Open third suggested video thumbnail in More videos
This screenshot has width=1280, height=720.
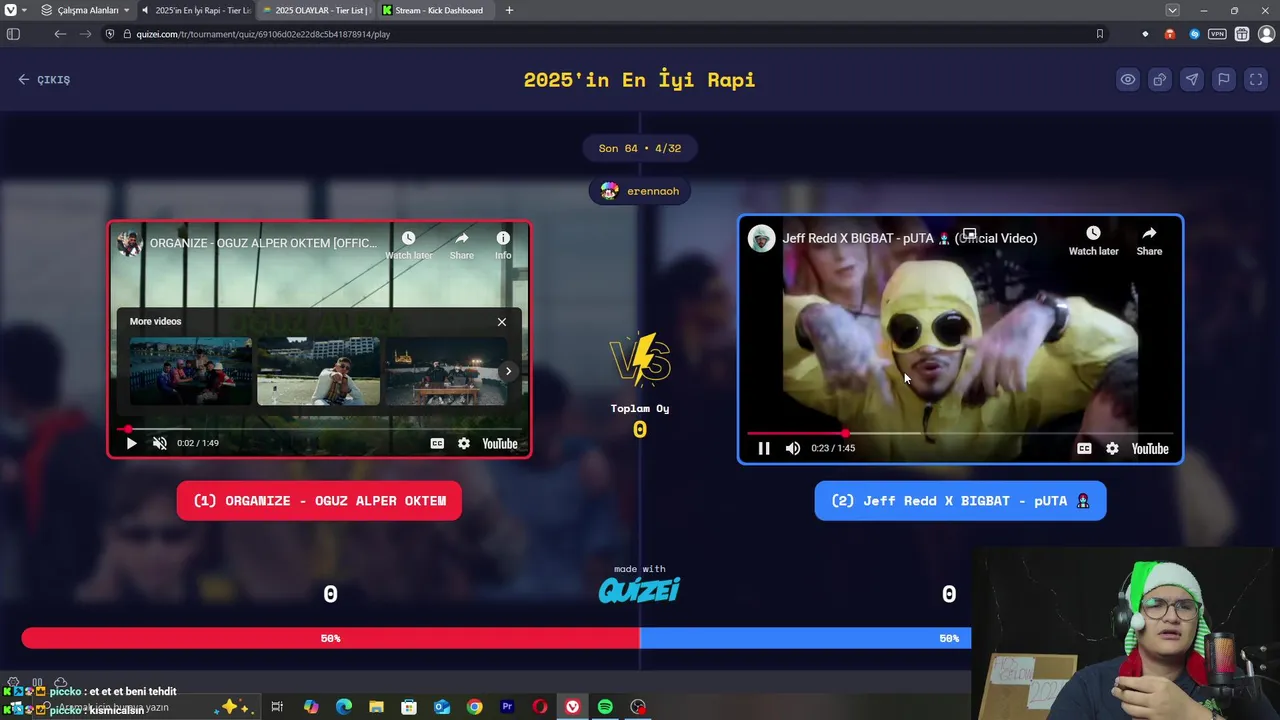(445, 371)
